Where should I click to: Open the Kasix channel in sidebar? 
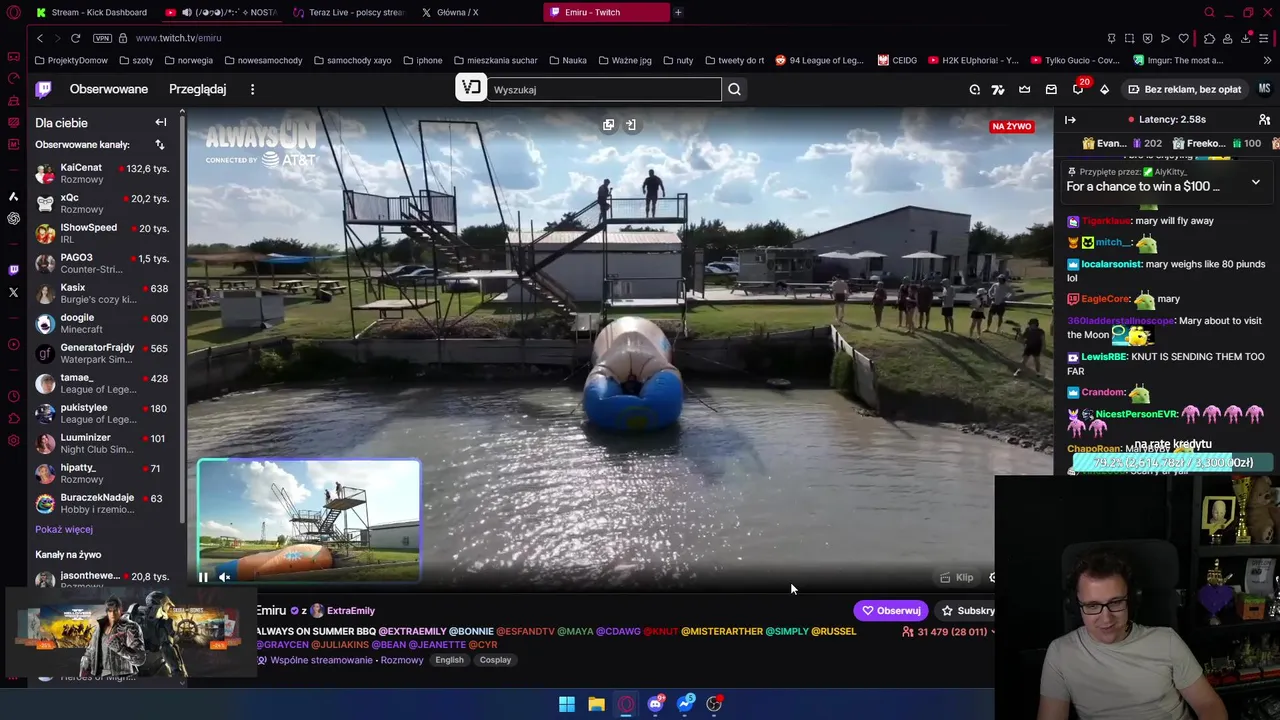pyautogui.click(x=104, y=294)
